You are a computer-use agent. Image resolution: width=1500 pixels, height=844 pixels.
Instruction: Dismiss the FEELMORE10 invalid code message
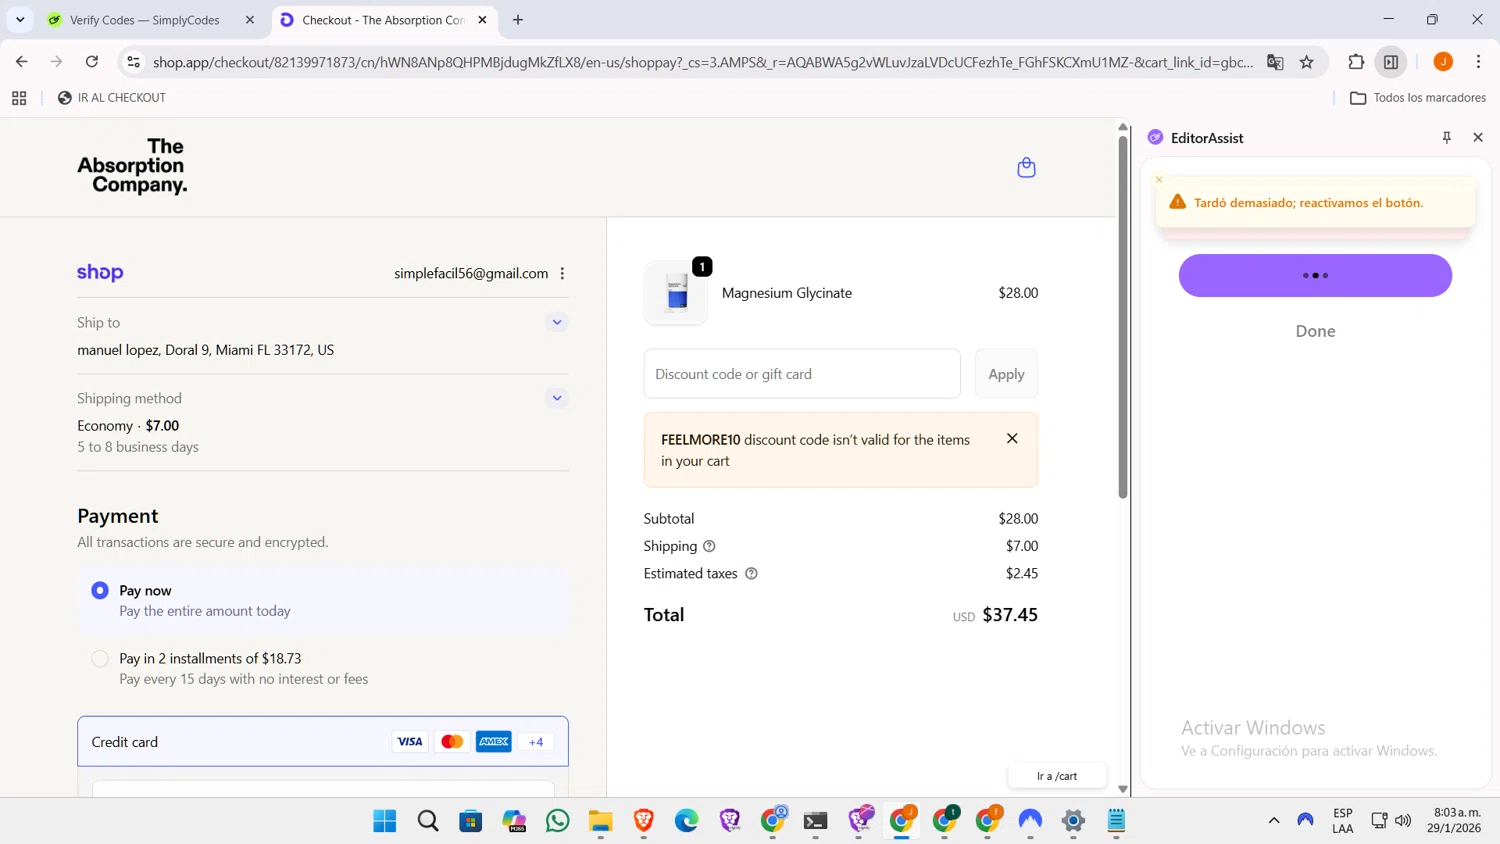click(1012, 439)
